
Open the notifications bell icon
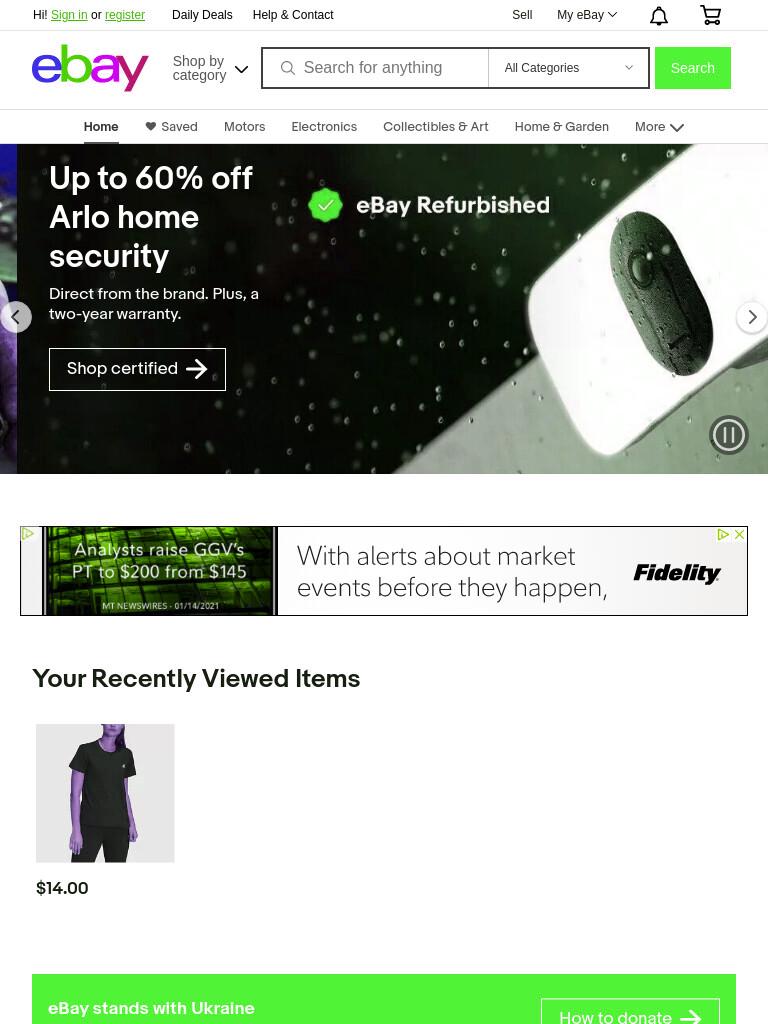pos(658,15)
